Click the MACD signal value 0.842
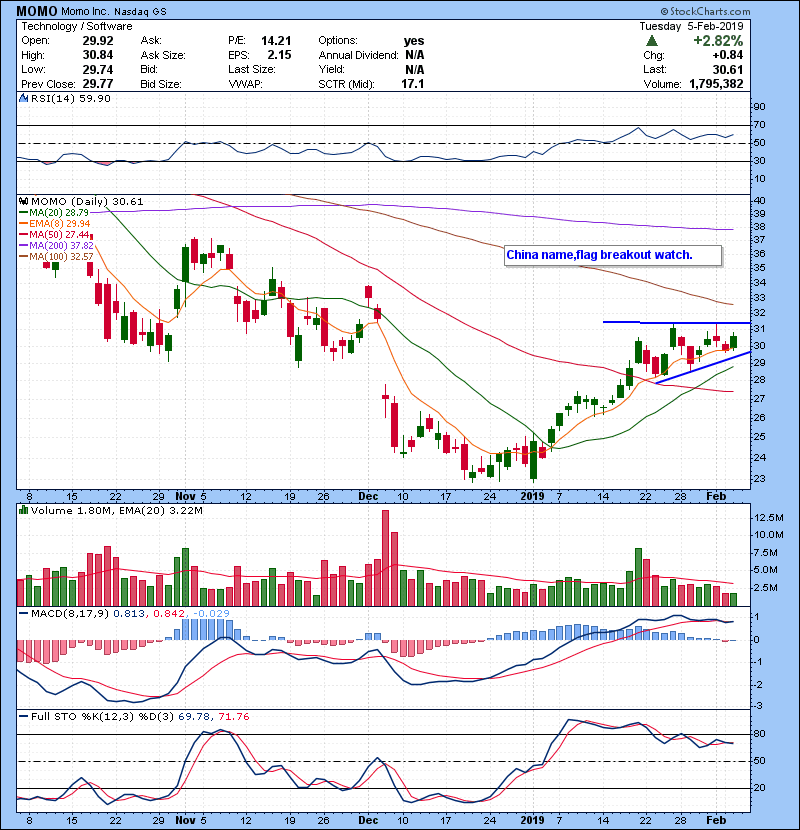Image resolution: width=800 pixels, height=830 pixels. [x=168, y=614]
